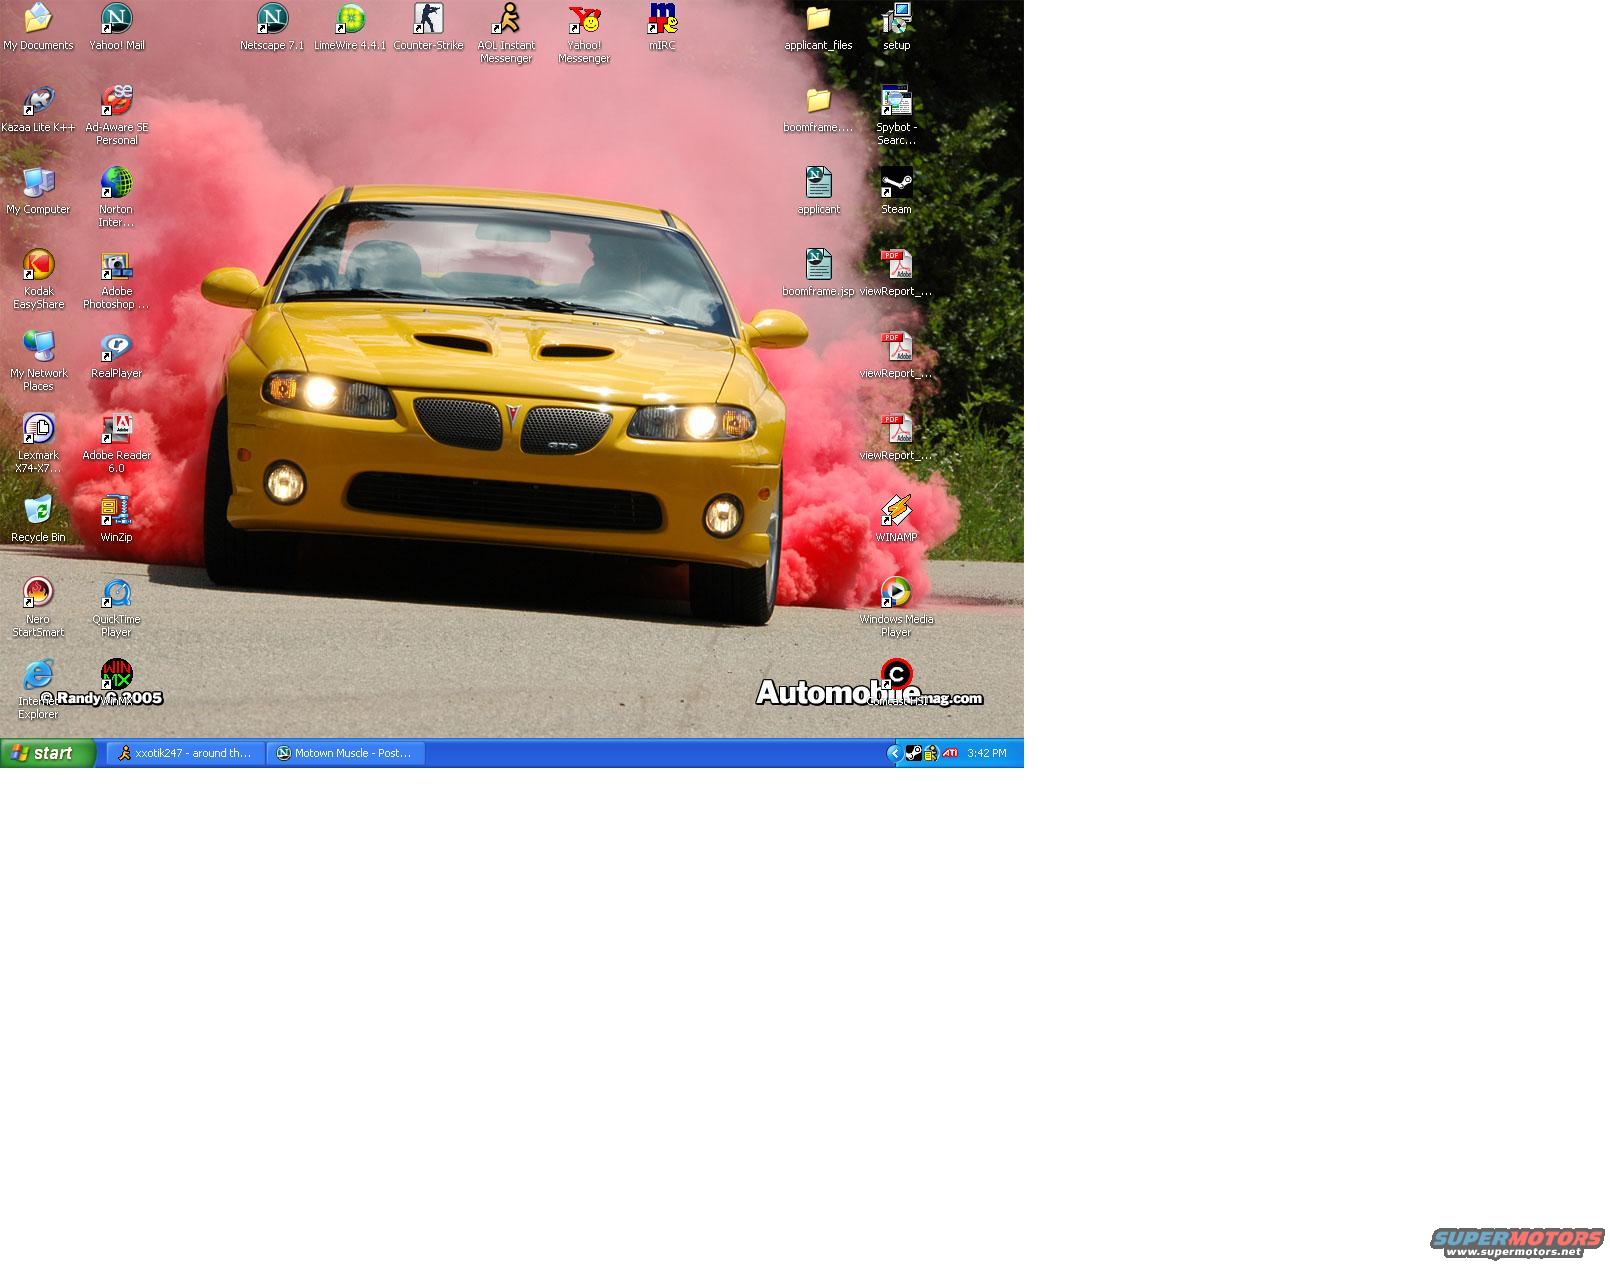Image resolution: width=1610 pixels, height=1265 pixels.
Task: Click the Ad-Aware SE Personal icon
Action: tap(116, 115)
